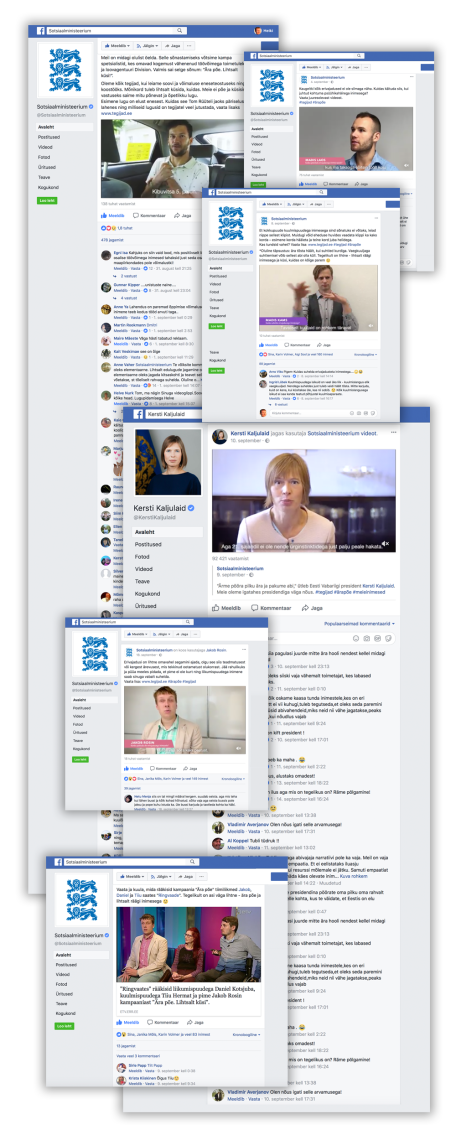456x1140 pixels.
Task: Play the Kingvaates TV studio video thumbnail
Action: pos(188,944)
